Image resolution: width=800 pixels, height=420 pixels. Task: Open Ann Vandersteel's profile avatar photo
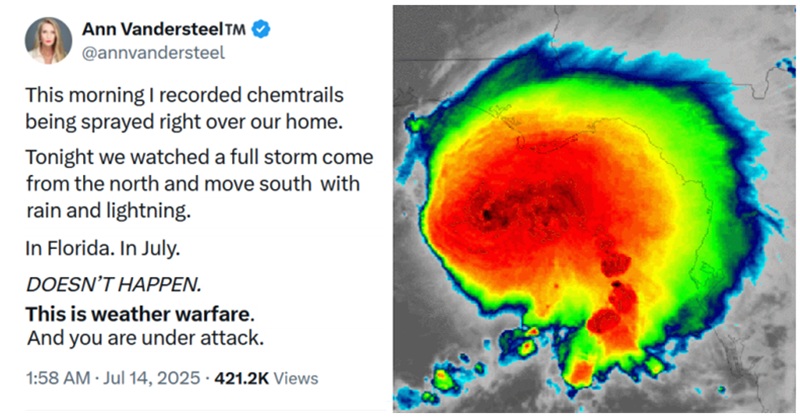tap(48, 40)
